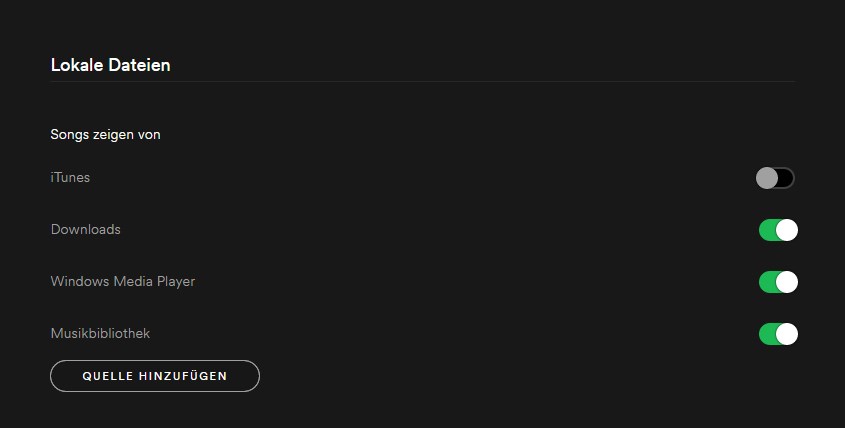Click the white knob of the Downloads switch
The width and height of the screenshot is (845, 428).
coord(787,230)
